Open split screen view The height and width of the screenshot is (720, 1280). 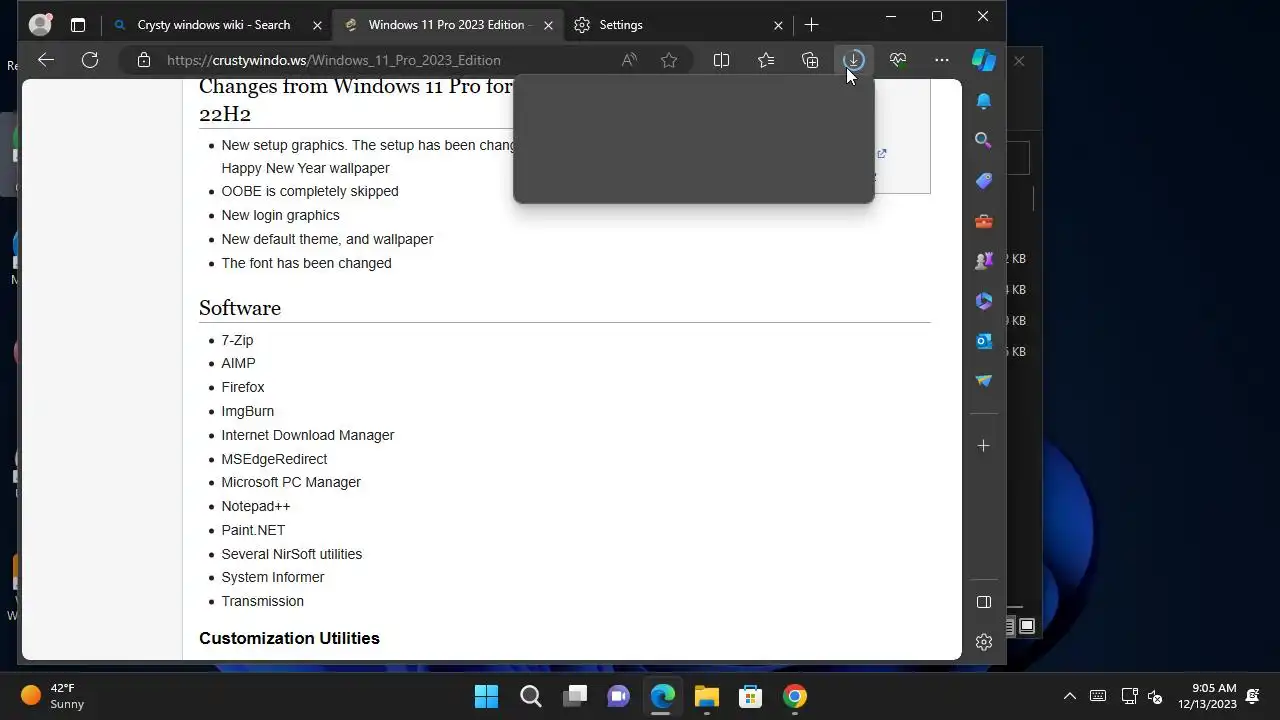pos(721,60)
